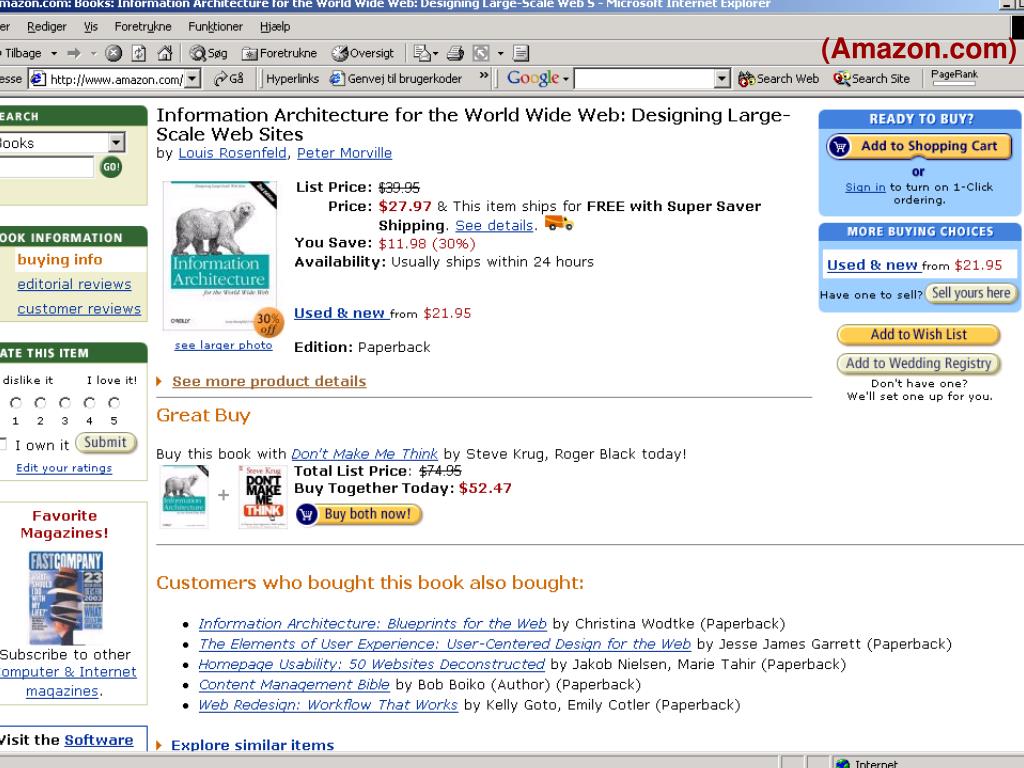Open the Tilbage history dropdown arrow
The height and width of the screenshot is (768, 1024).
pyautogui.click(x=54, y=53)
